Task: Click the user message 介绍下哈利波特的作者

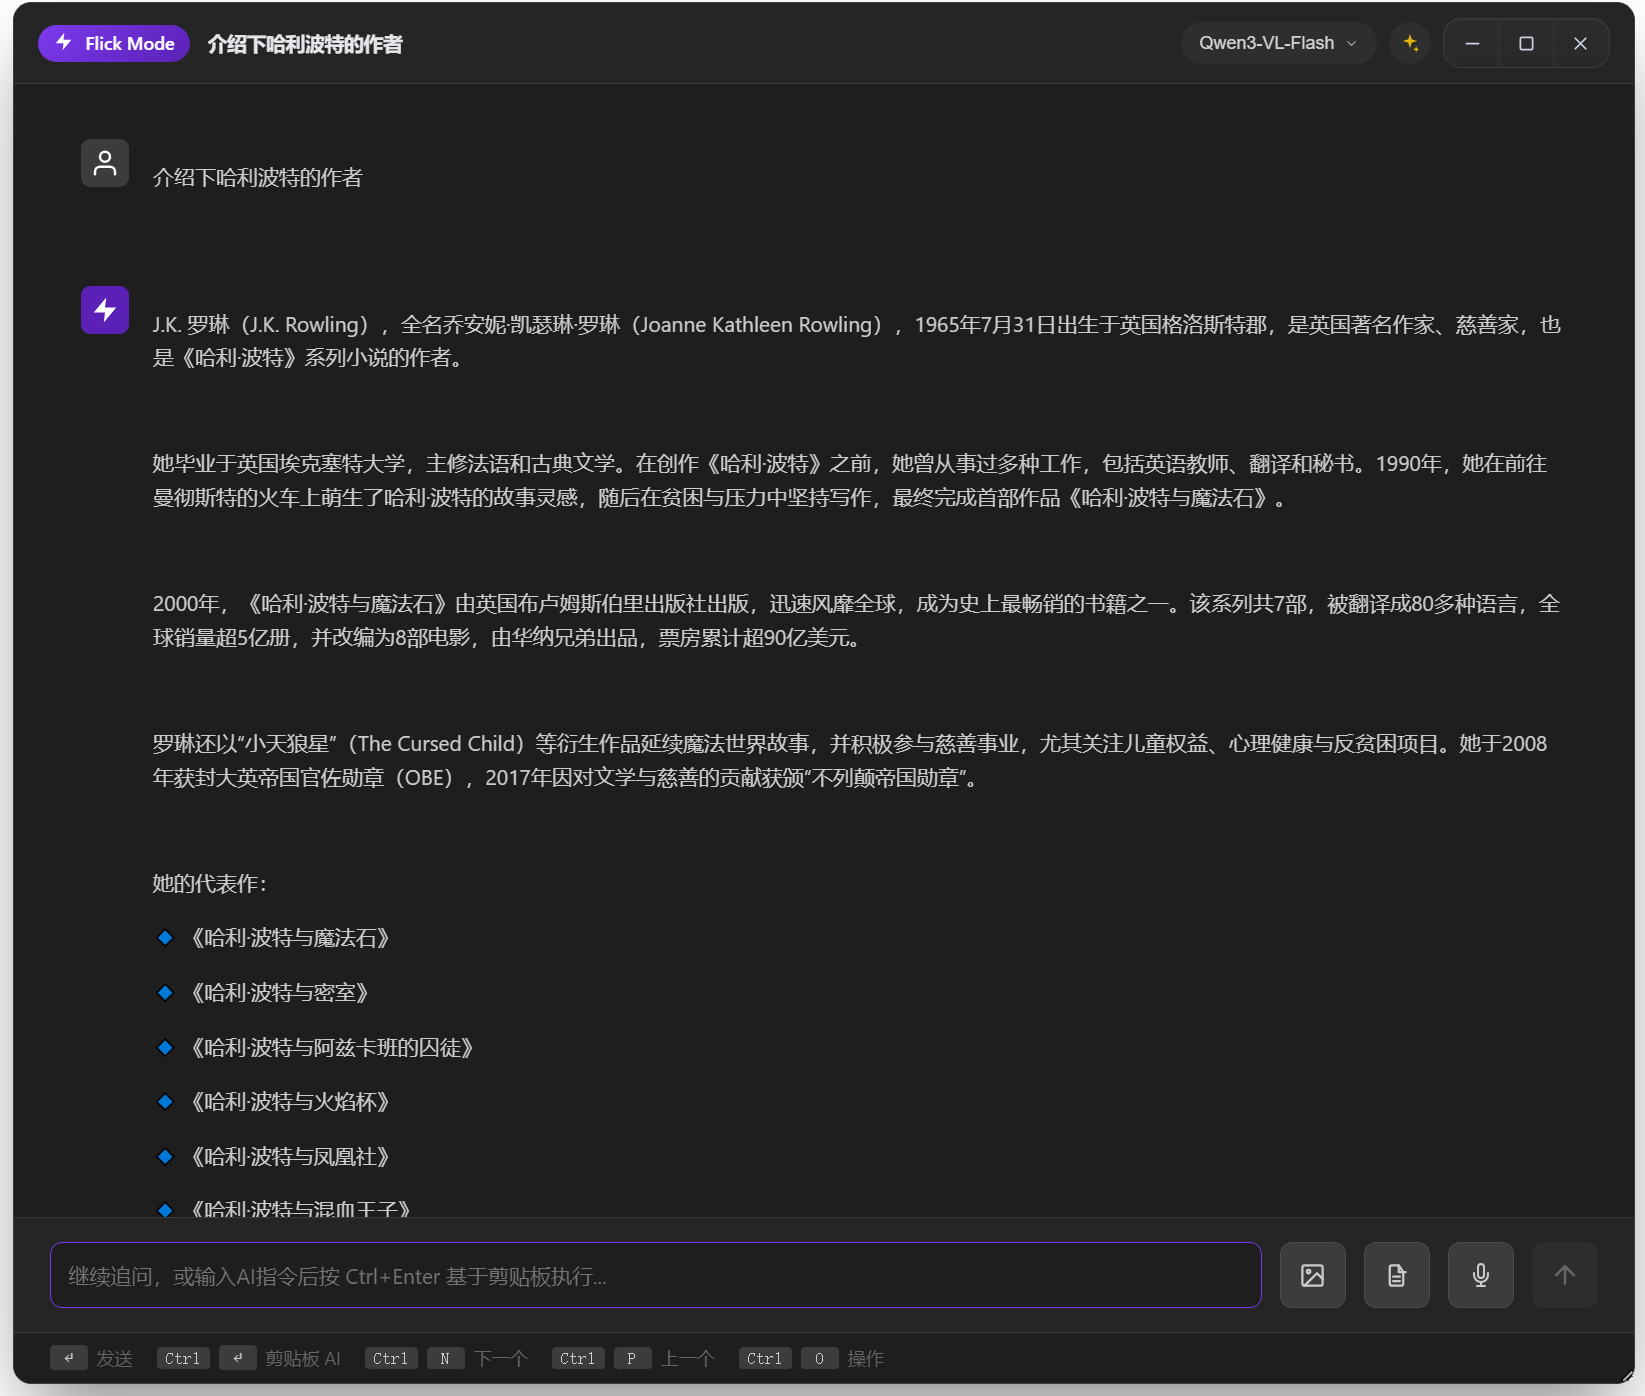Action: click(x=257, y=177)
